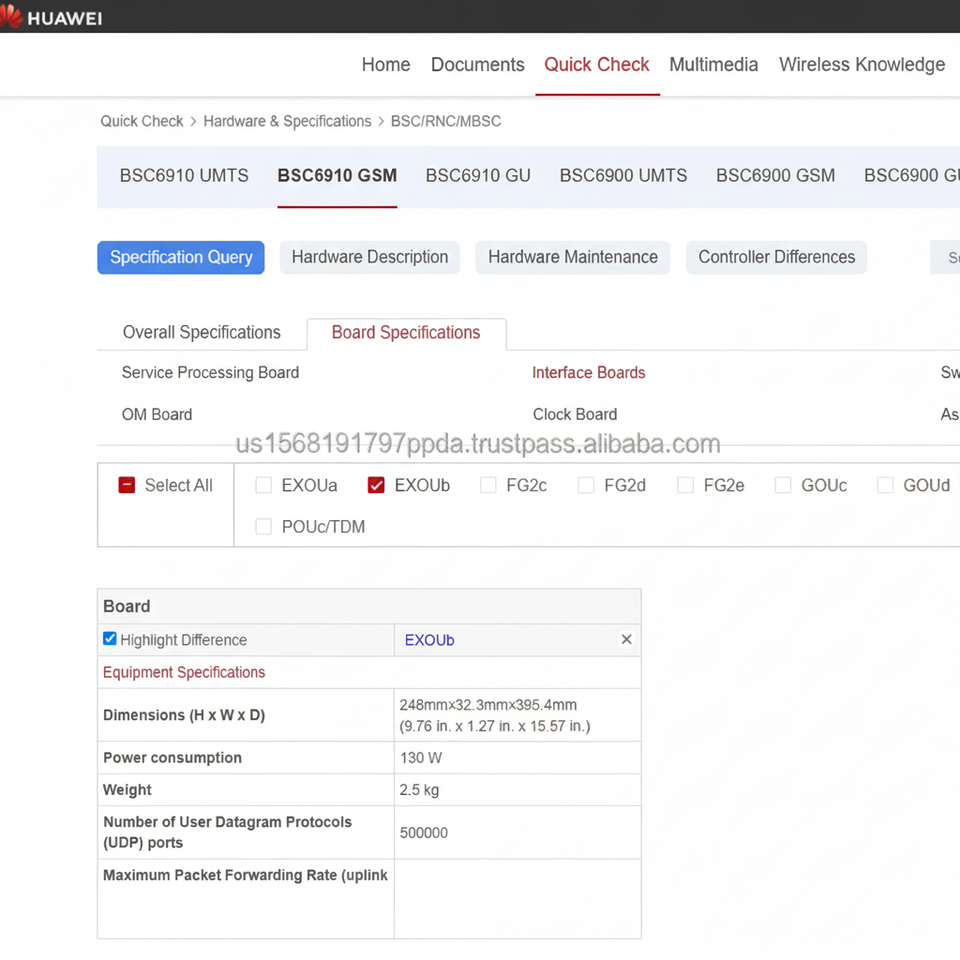Click the Hardware Description button
Image resolution: width=960 pixels, height=960 pixels.
click(369, 257)
